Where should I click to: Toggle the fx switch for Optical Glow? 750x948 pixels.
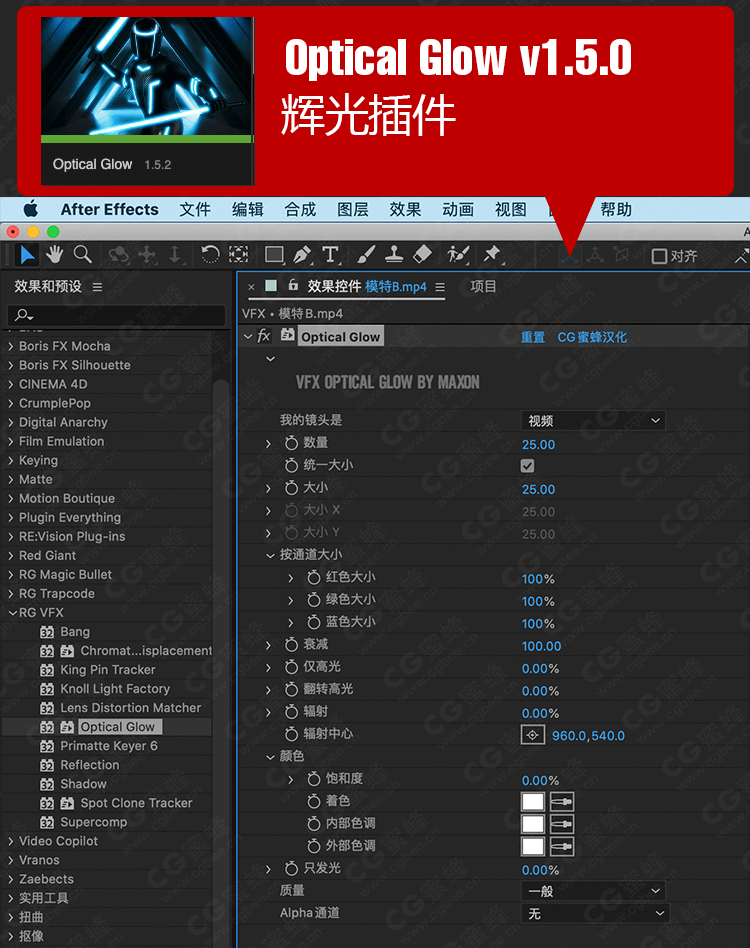263,336
